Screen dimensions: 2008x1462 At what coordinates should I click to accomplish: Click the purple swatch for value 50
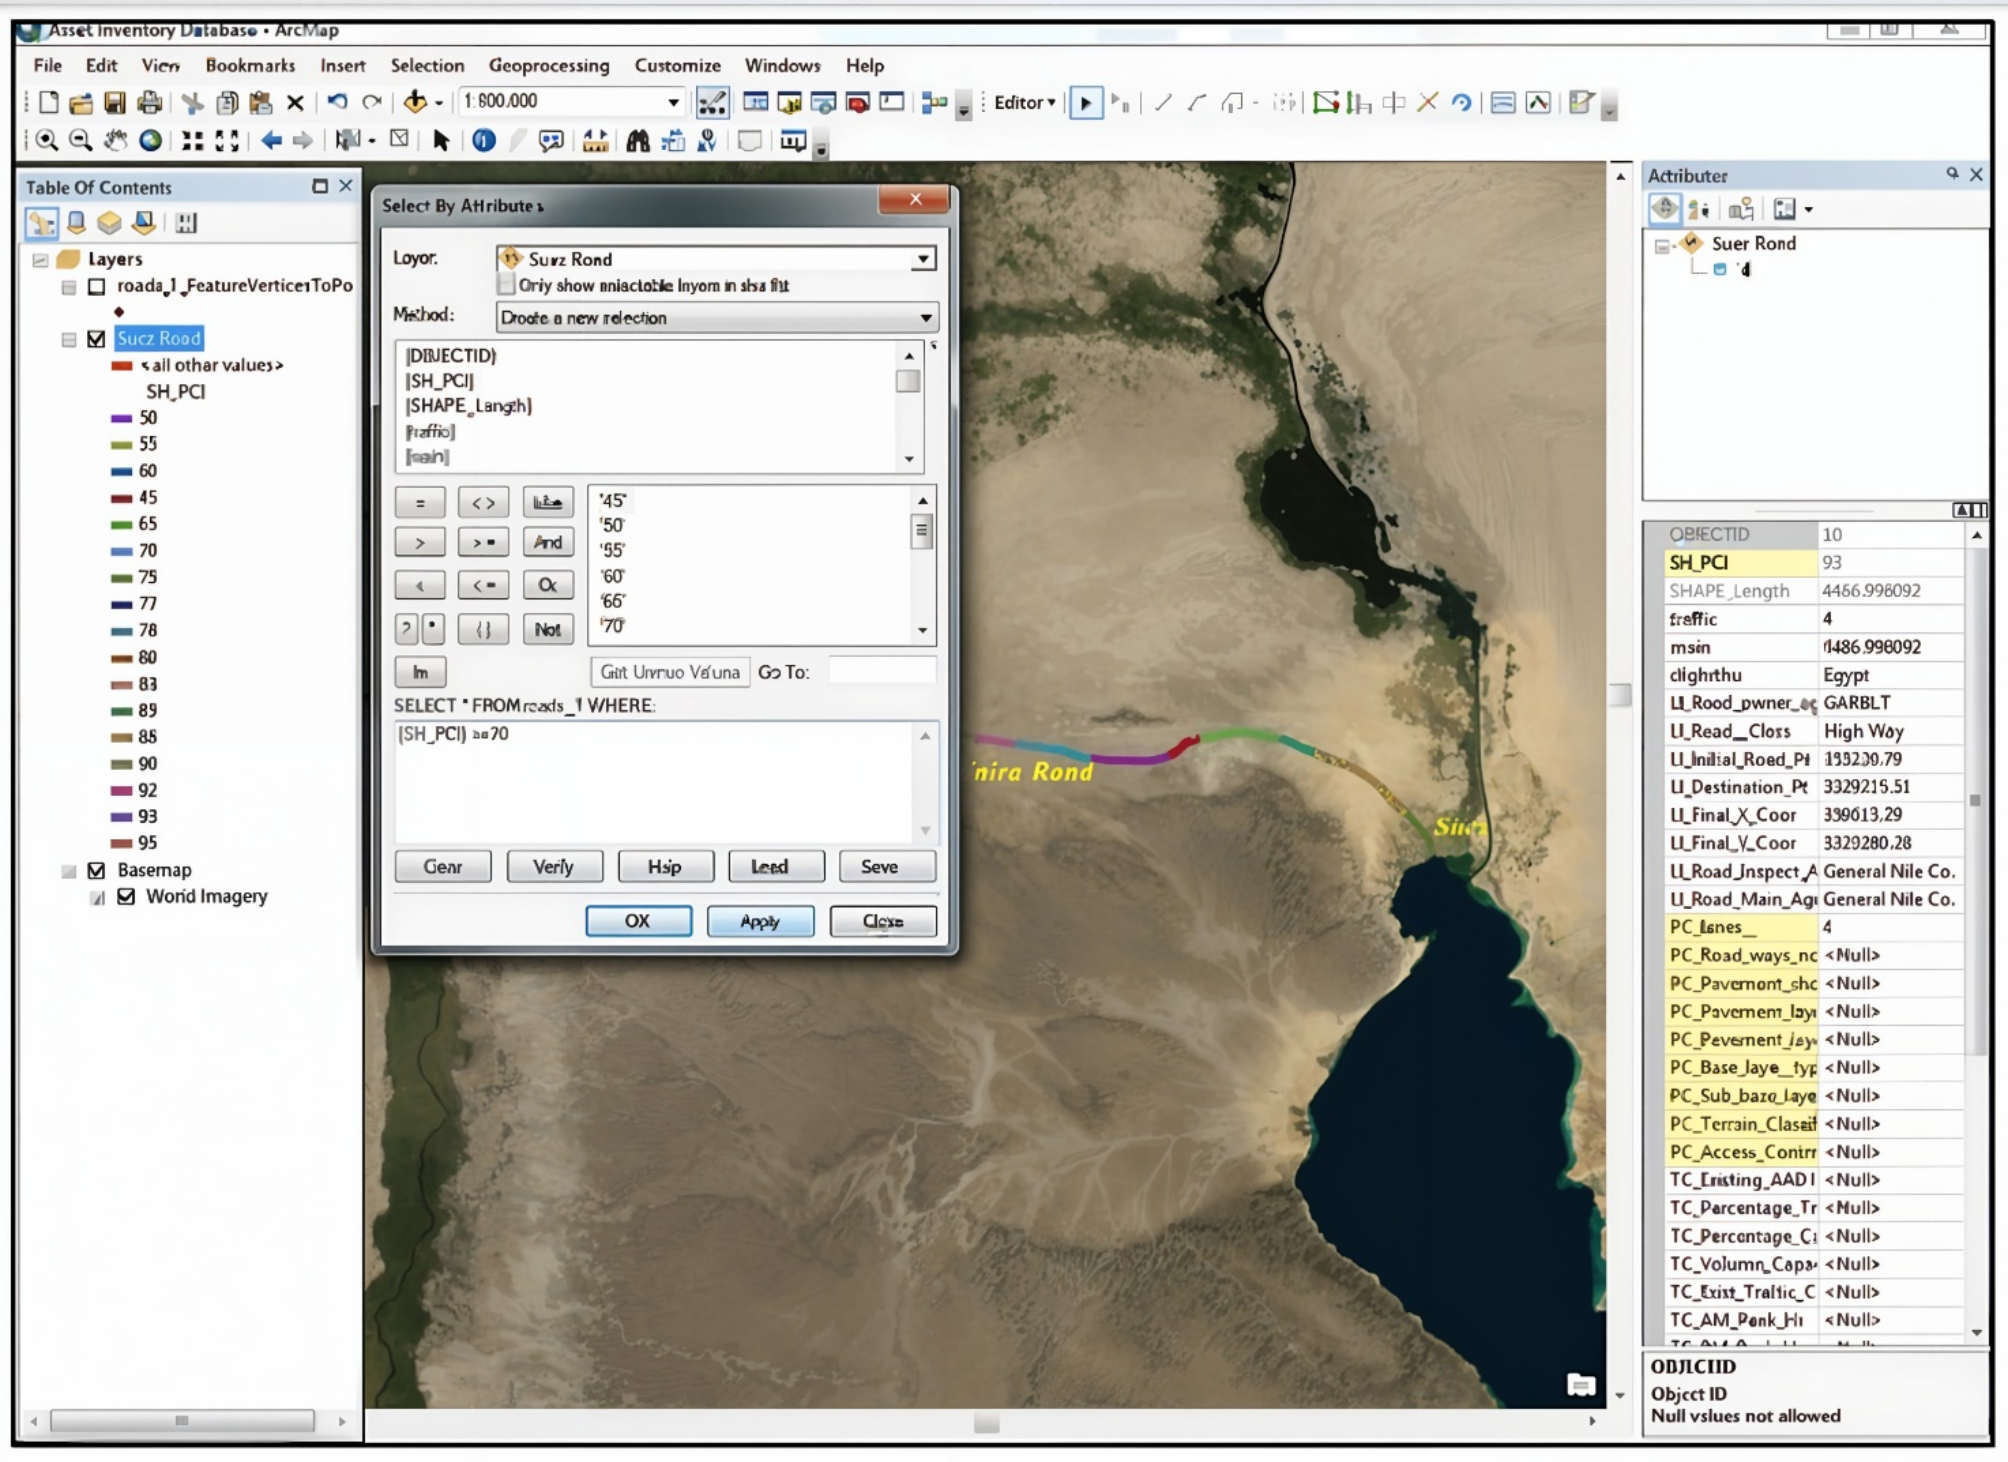[x=121, y=418]
